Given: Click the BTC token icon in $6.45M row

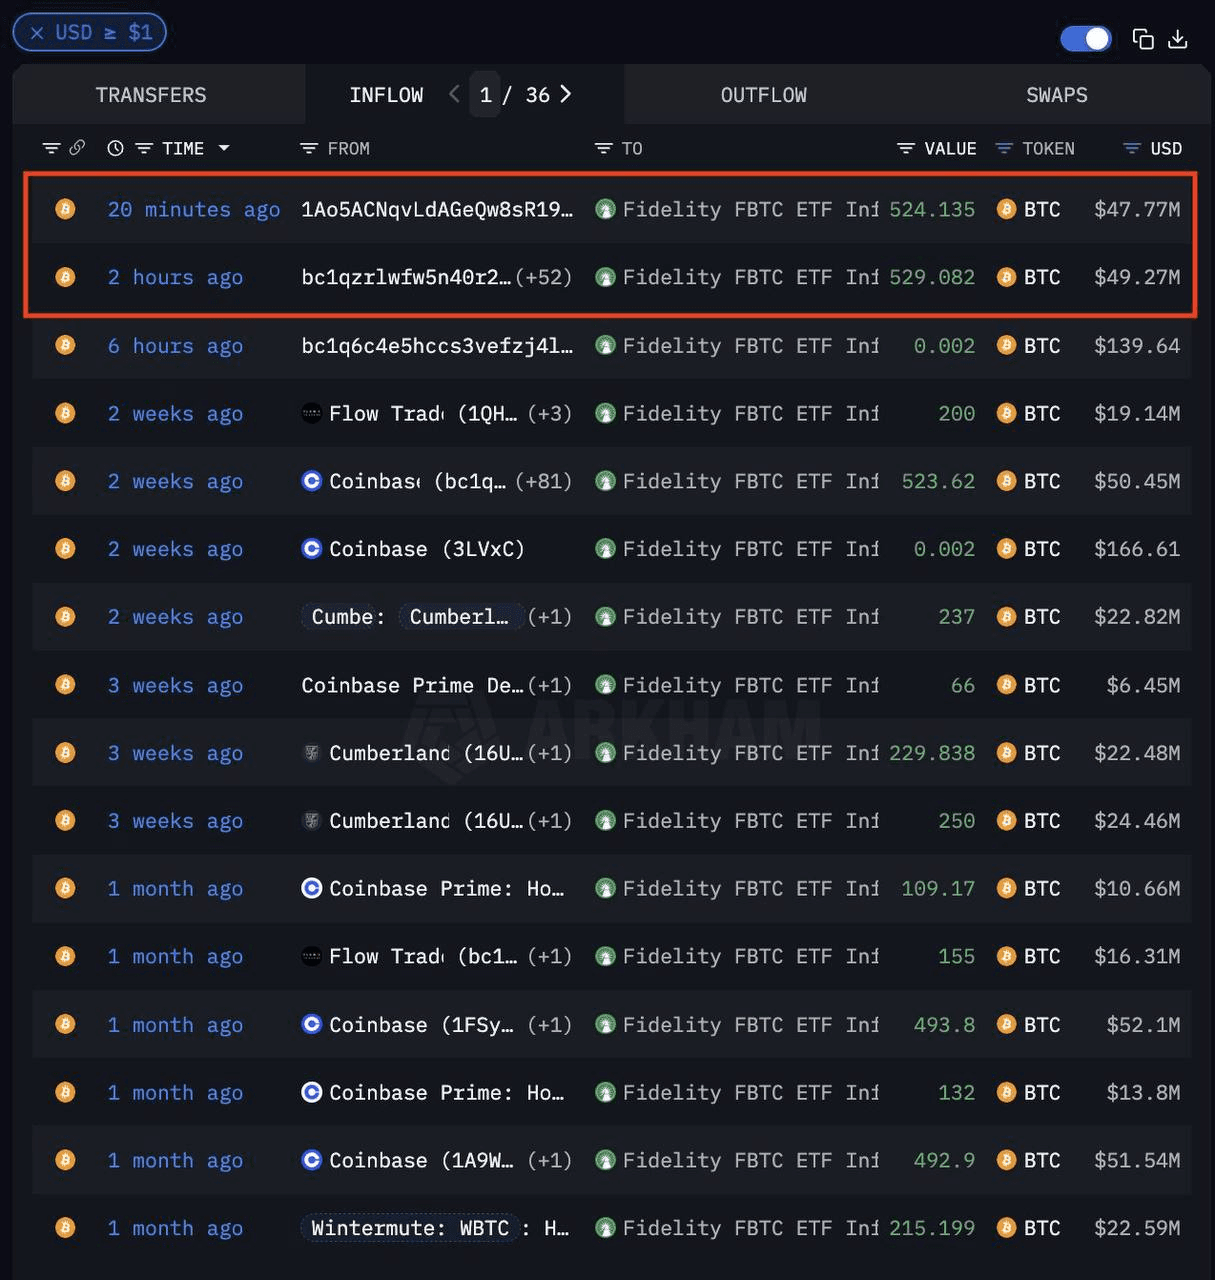Looking at the screenshot, I should 1007,685.
